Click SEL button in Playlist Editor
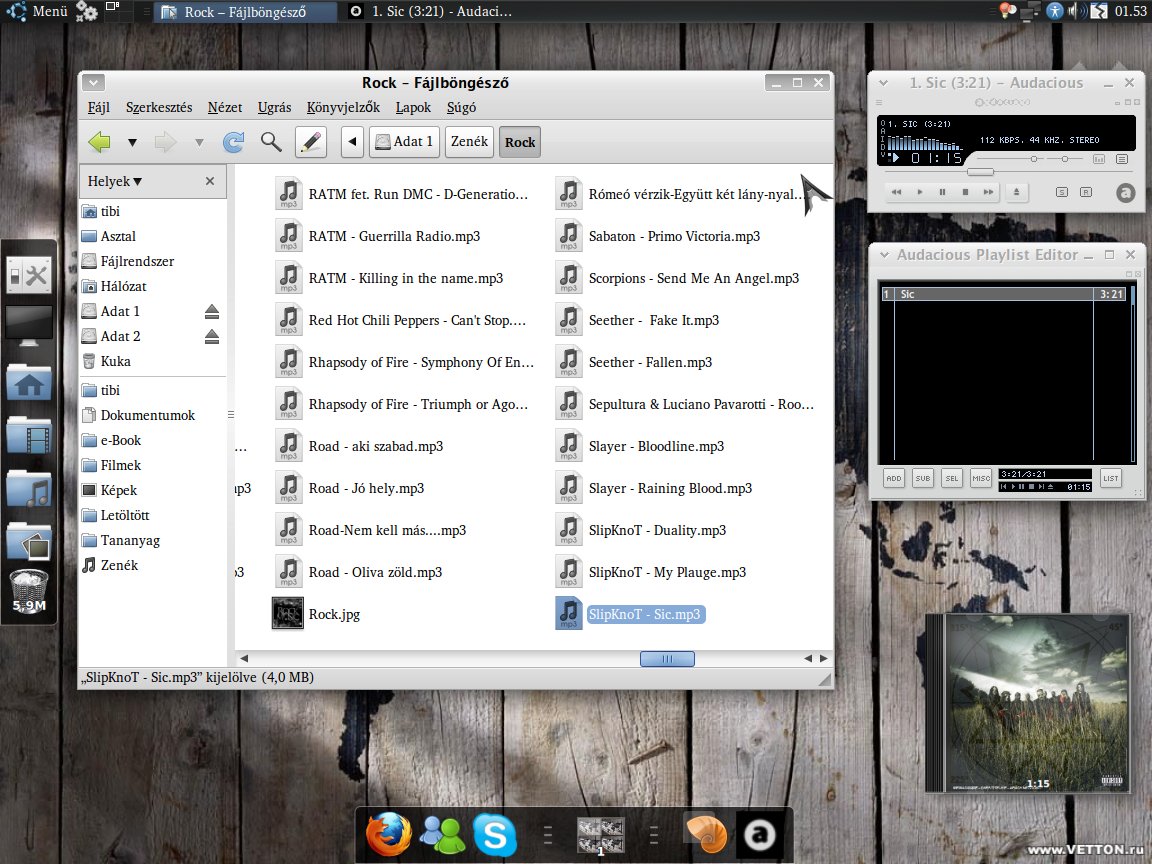Image resolution: width=1152 pixels, height=864 pixels. point(952,478)
